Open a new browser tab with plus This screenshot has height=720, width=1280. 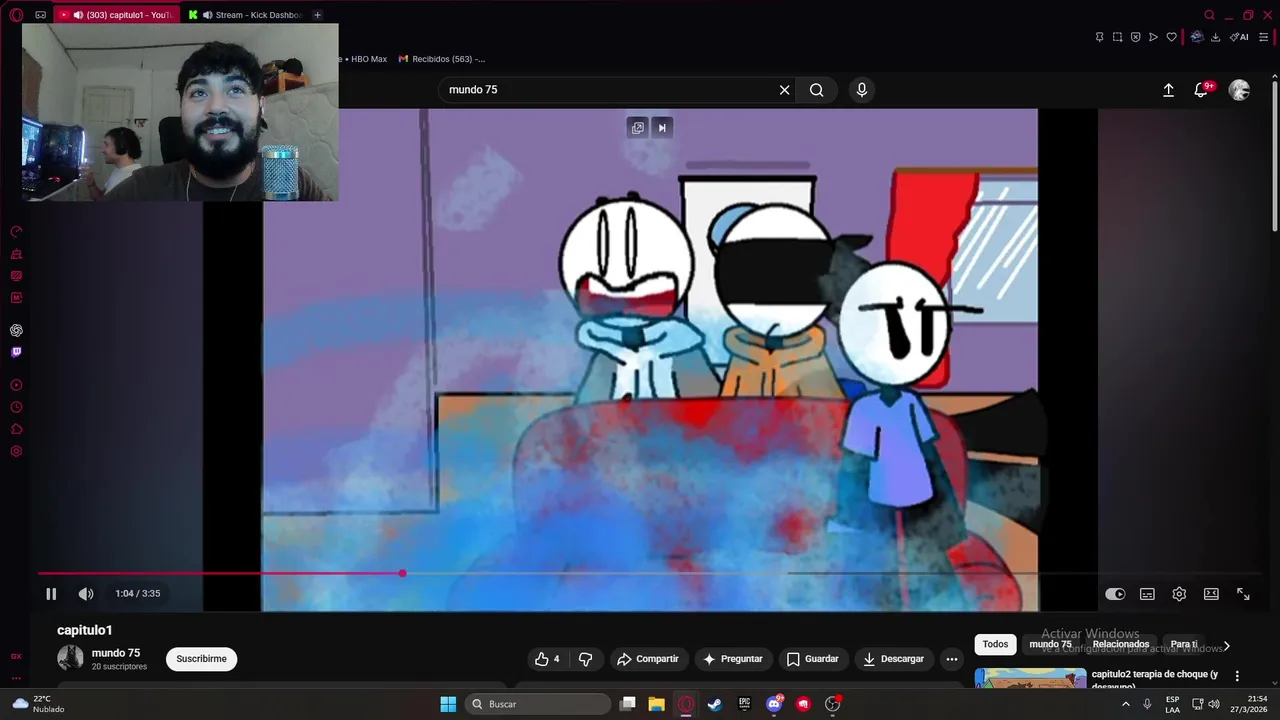[x=317, y=15]
